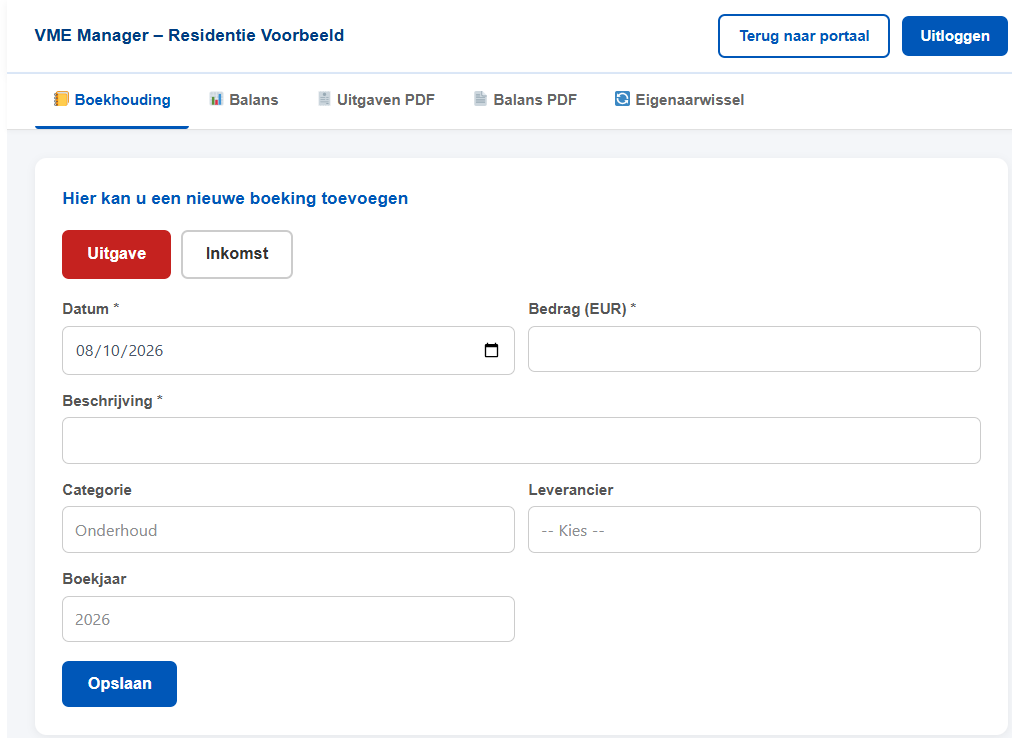Image resolution: width=1012 pixels, height=738 pixels.
Task: Click the Uitloggen button
Action: 955,36
